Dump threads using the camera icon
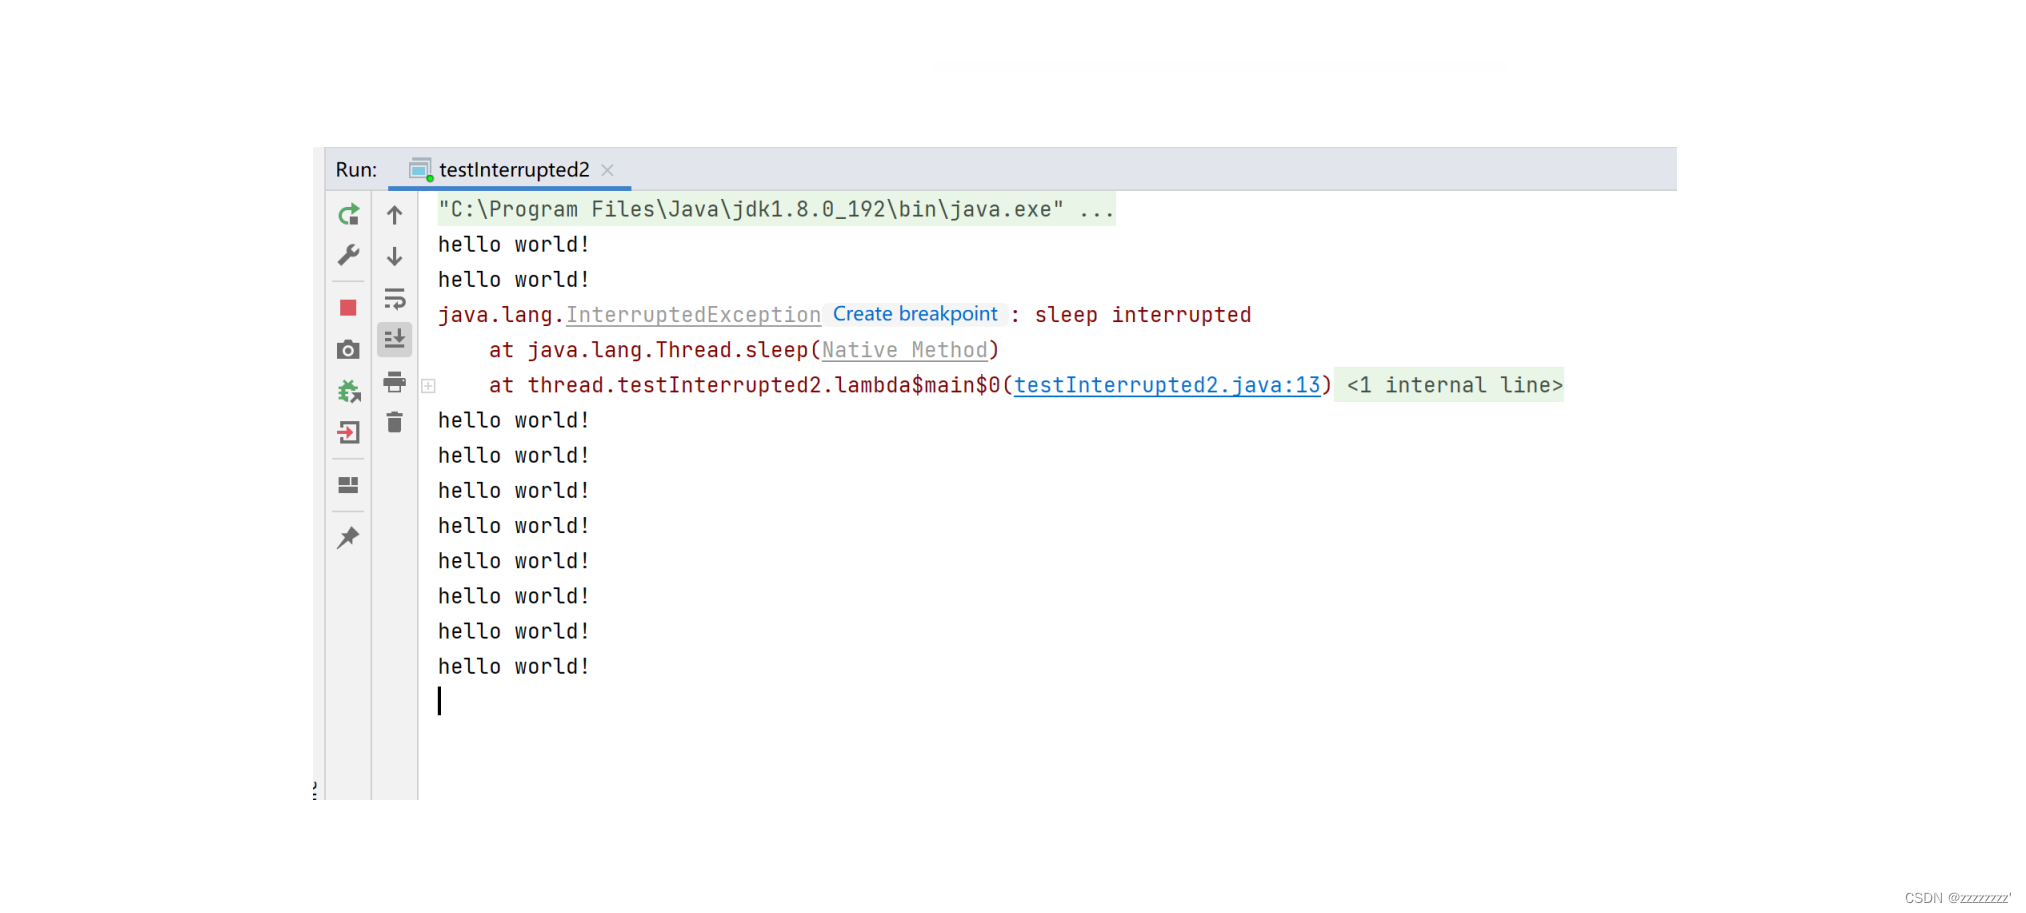Viewport: 2026px width, 913px height. pos(348,350)
